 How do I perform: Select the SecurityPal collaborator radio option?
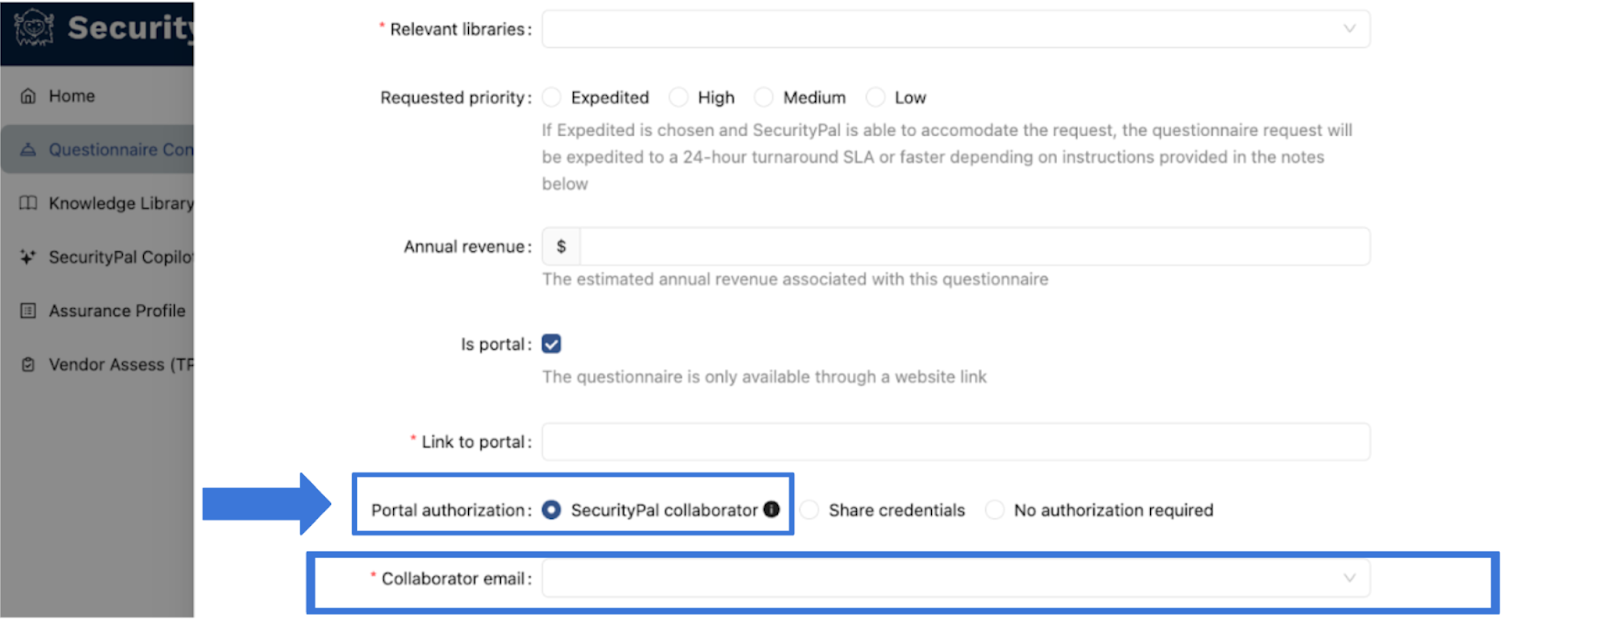(x=551, y=510)
